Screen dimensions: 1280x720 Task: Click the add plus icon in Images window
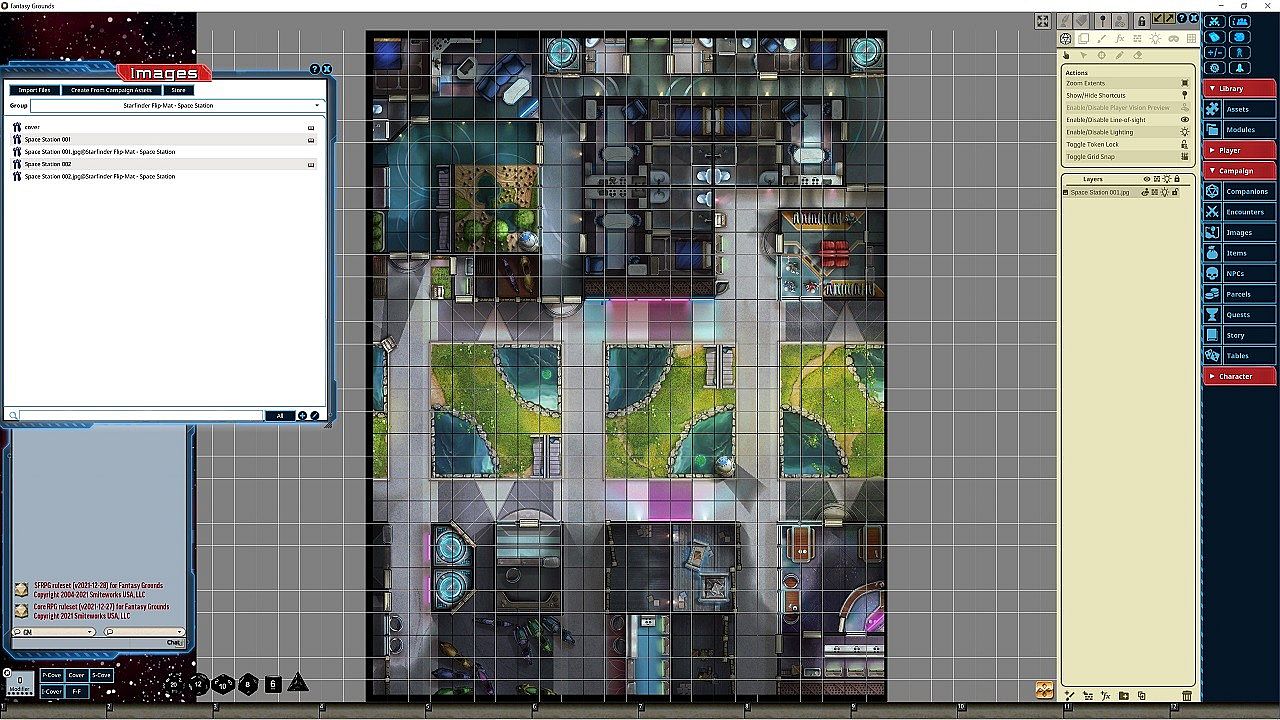[x=303, y=416]
